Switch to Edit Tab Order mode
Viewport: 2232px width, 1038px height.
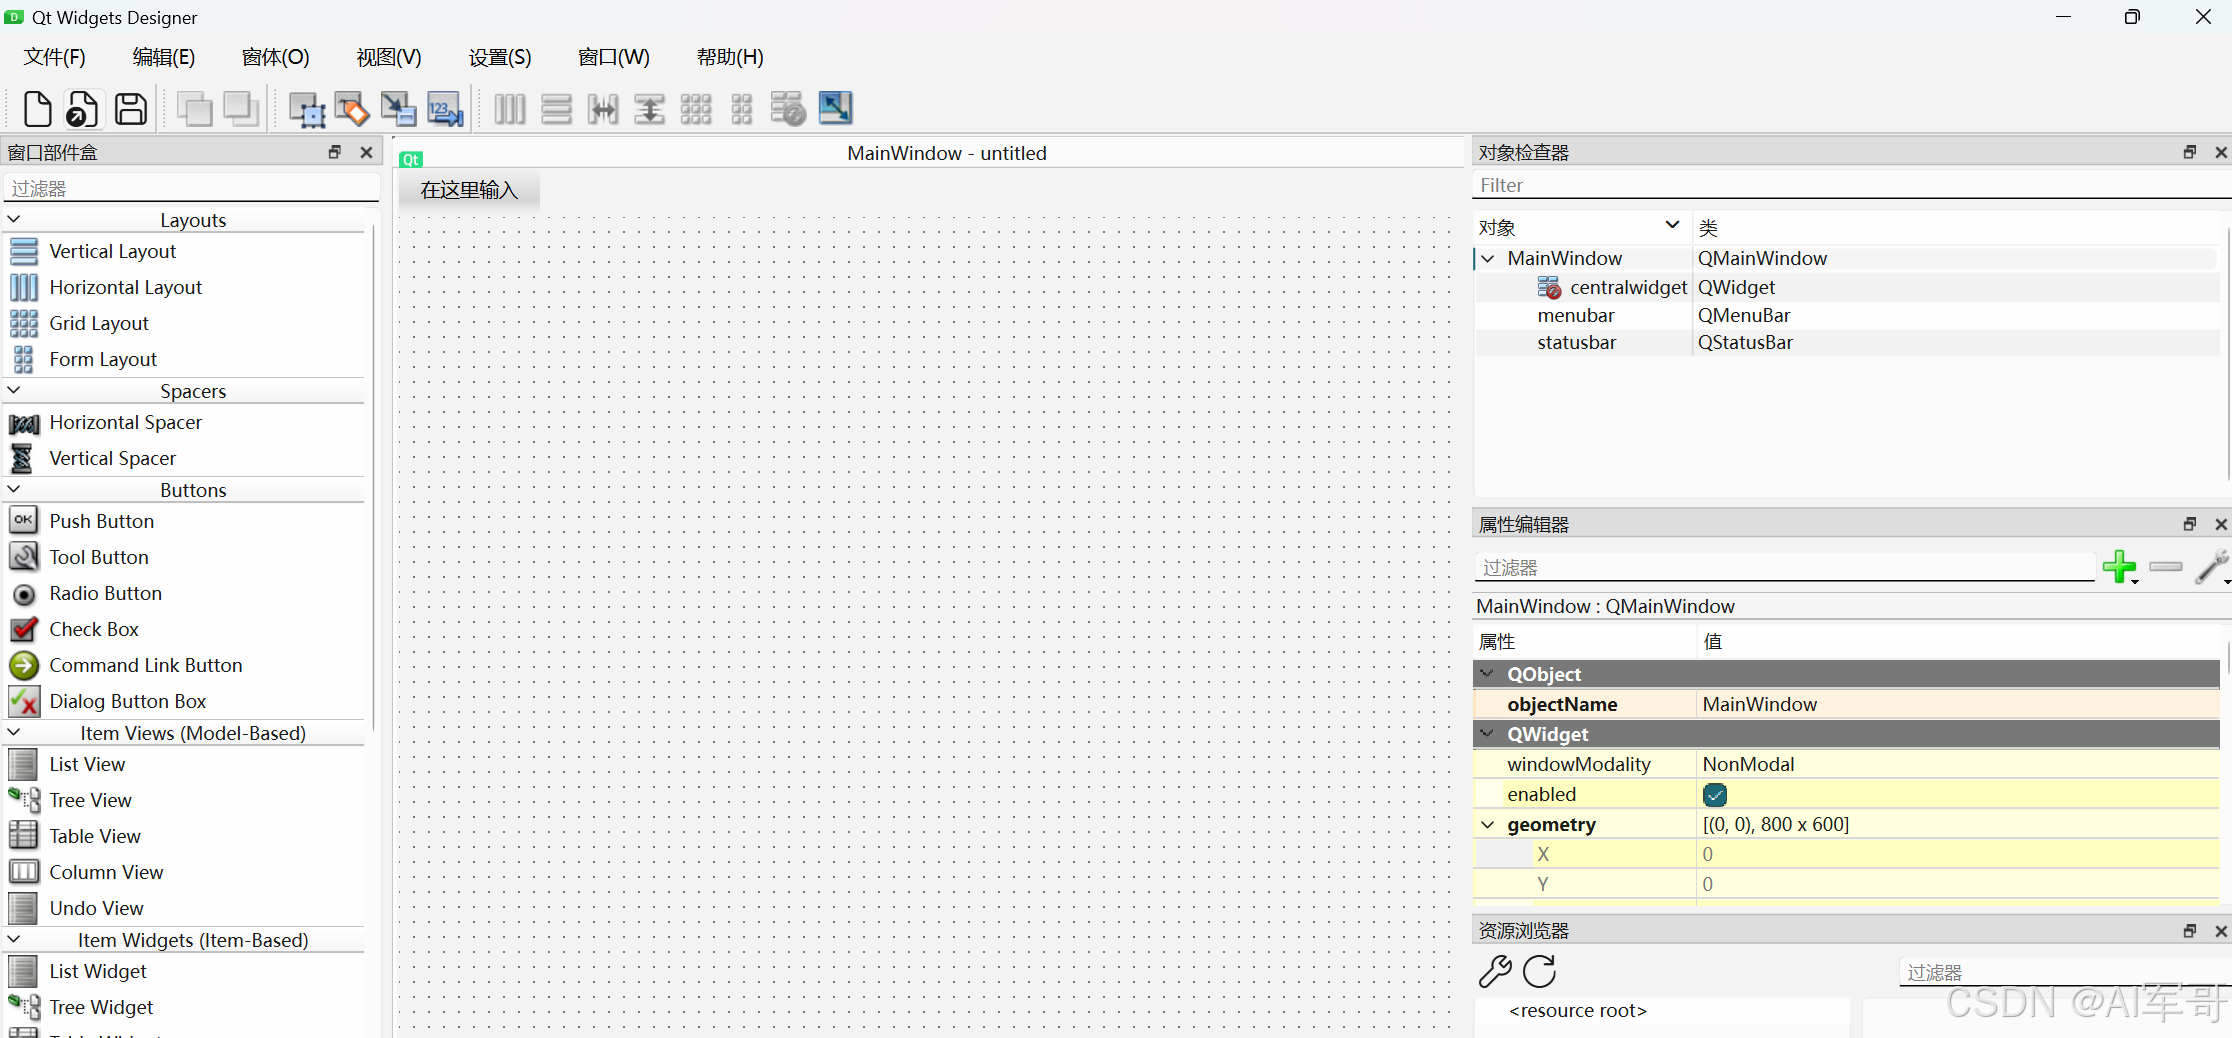click(445, 109)
